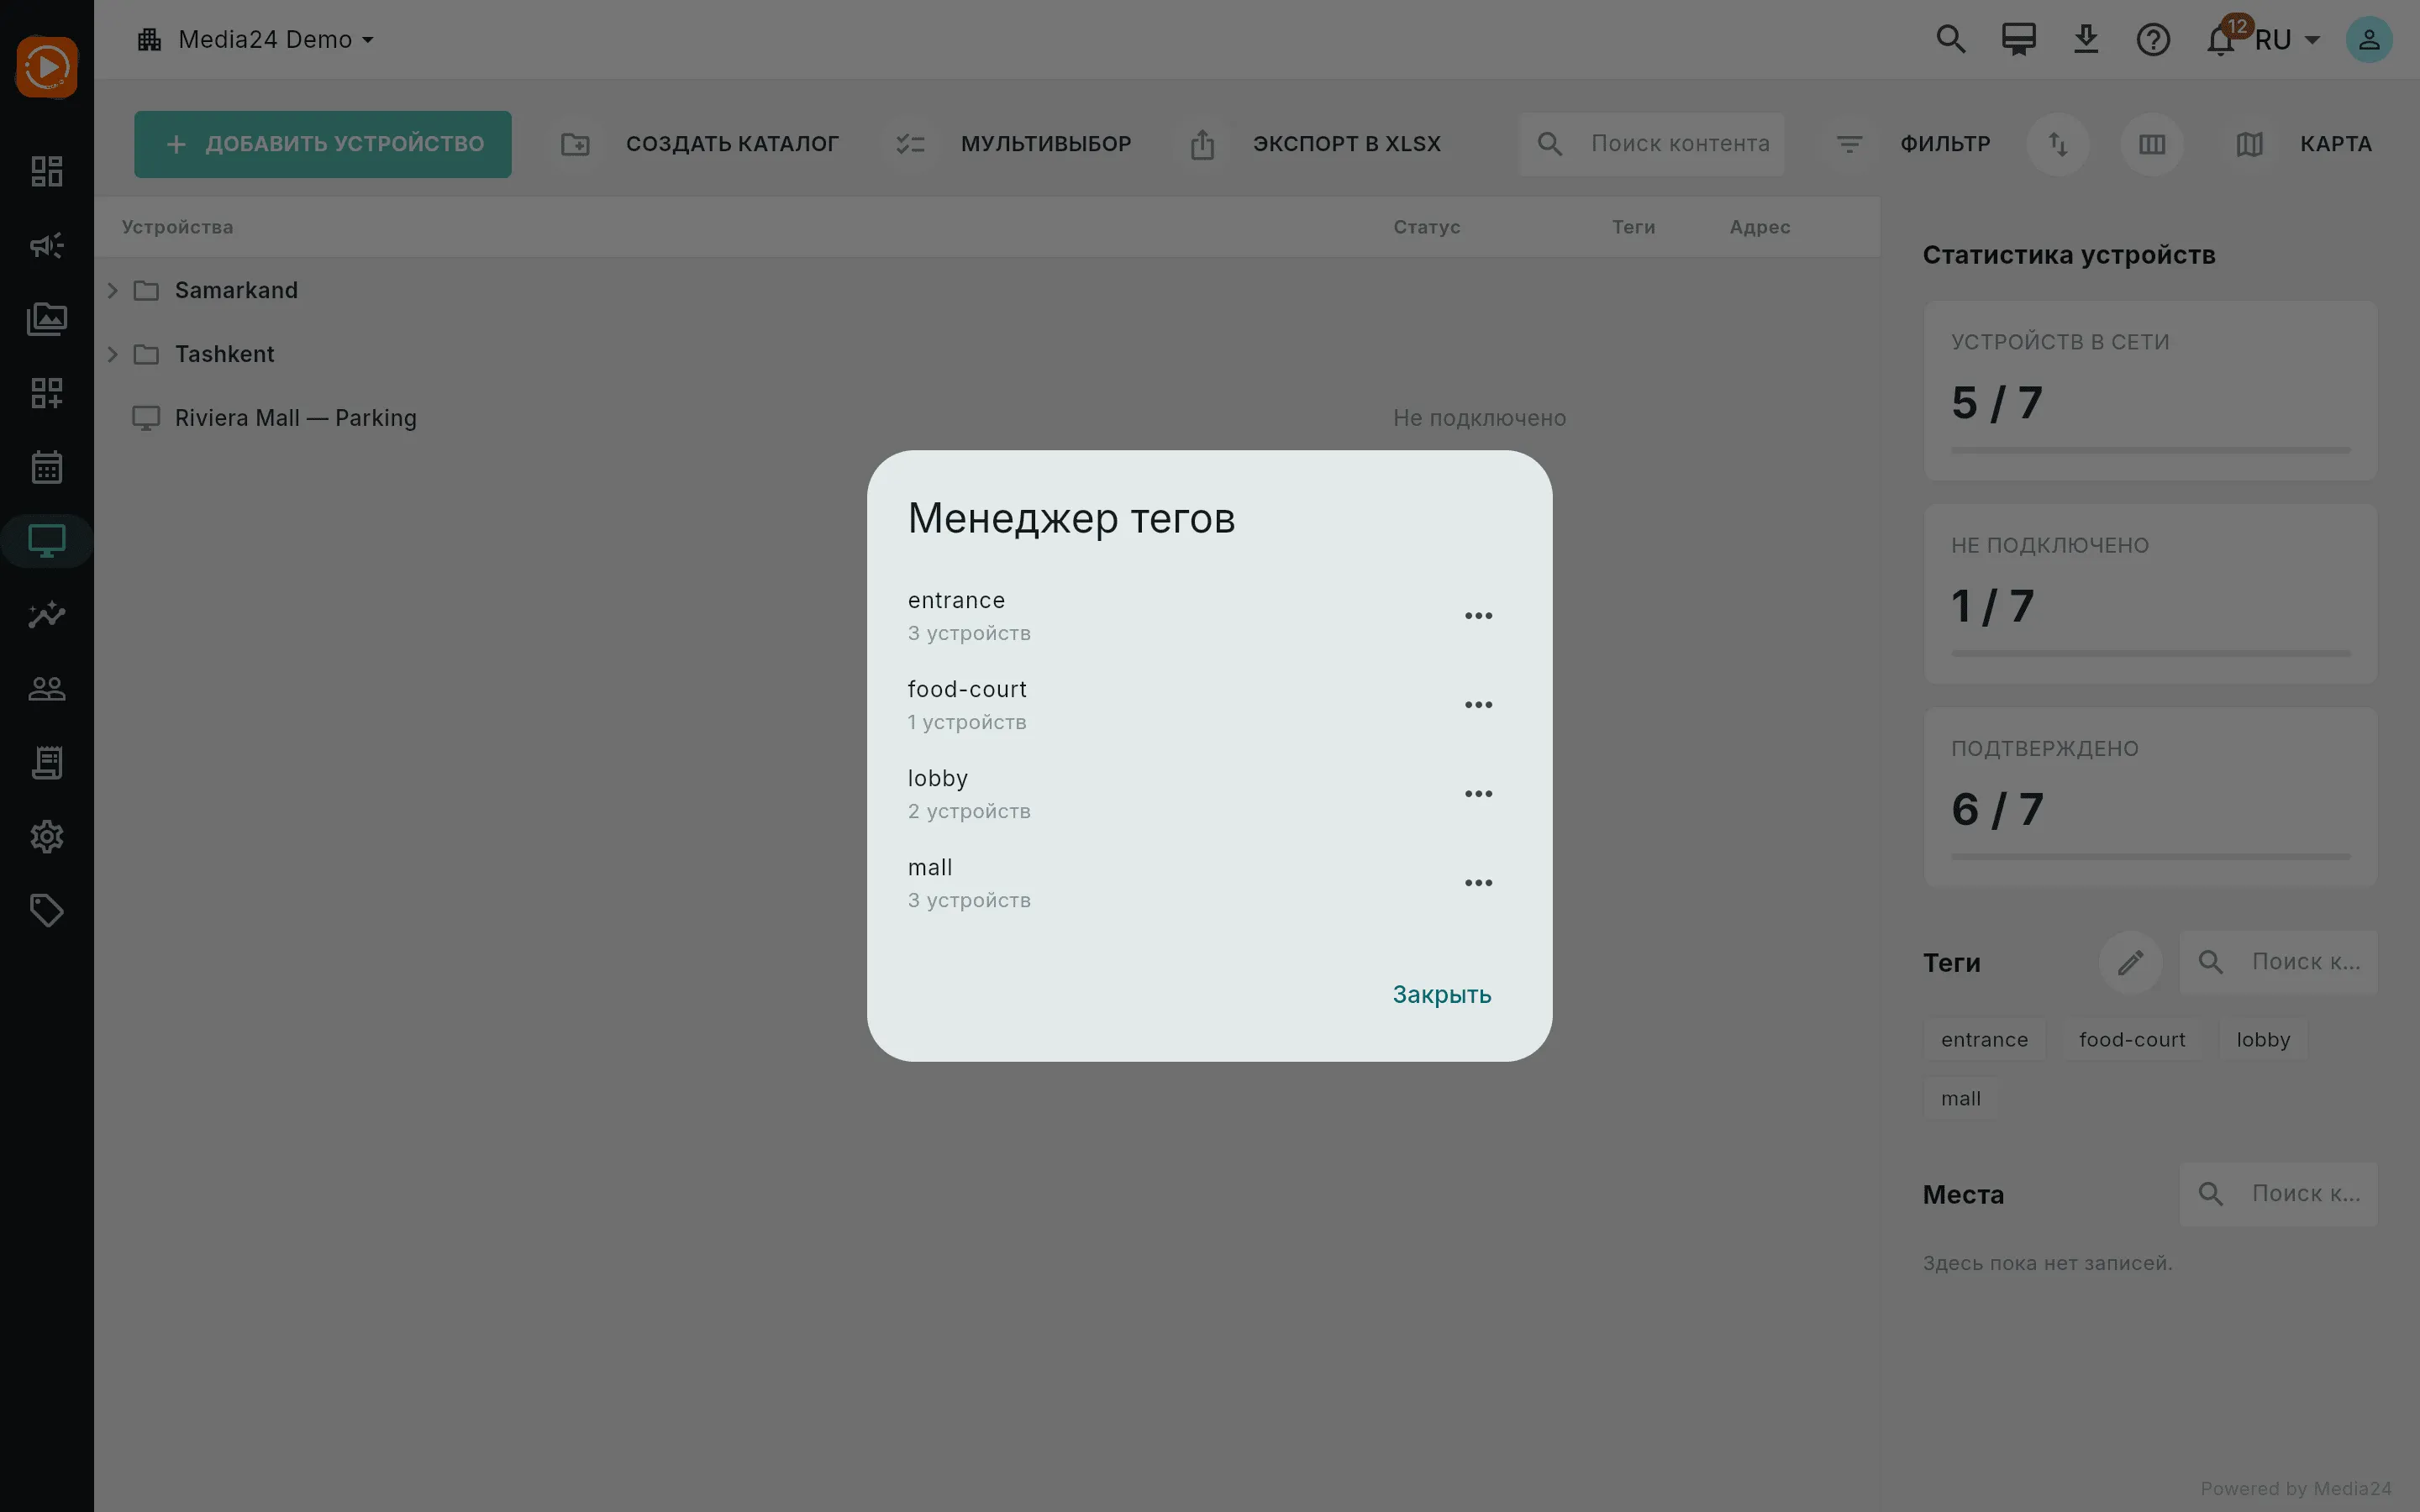Open options menu for entrance tag

pyautogui.click(x=1478, y=616)
